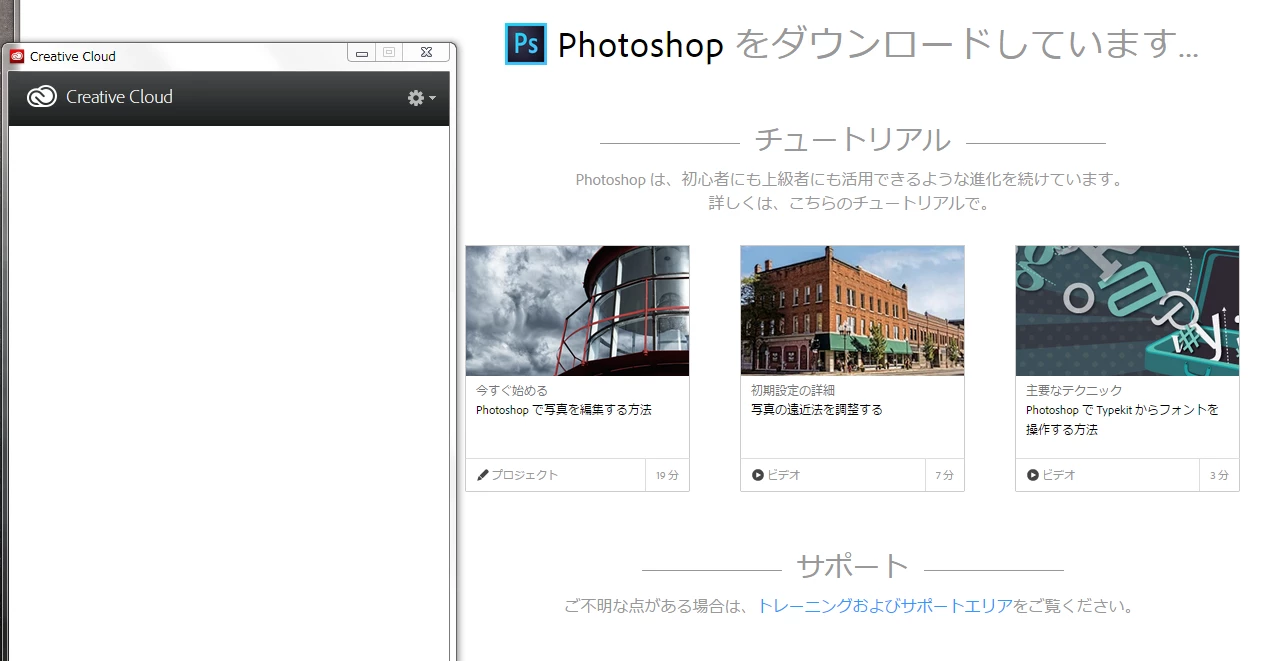This screenshot has height=661, width=1265.
Task: Click the pencil icon beside 'プロジェクト'
Action: pos(482,475)
